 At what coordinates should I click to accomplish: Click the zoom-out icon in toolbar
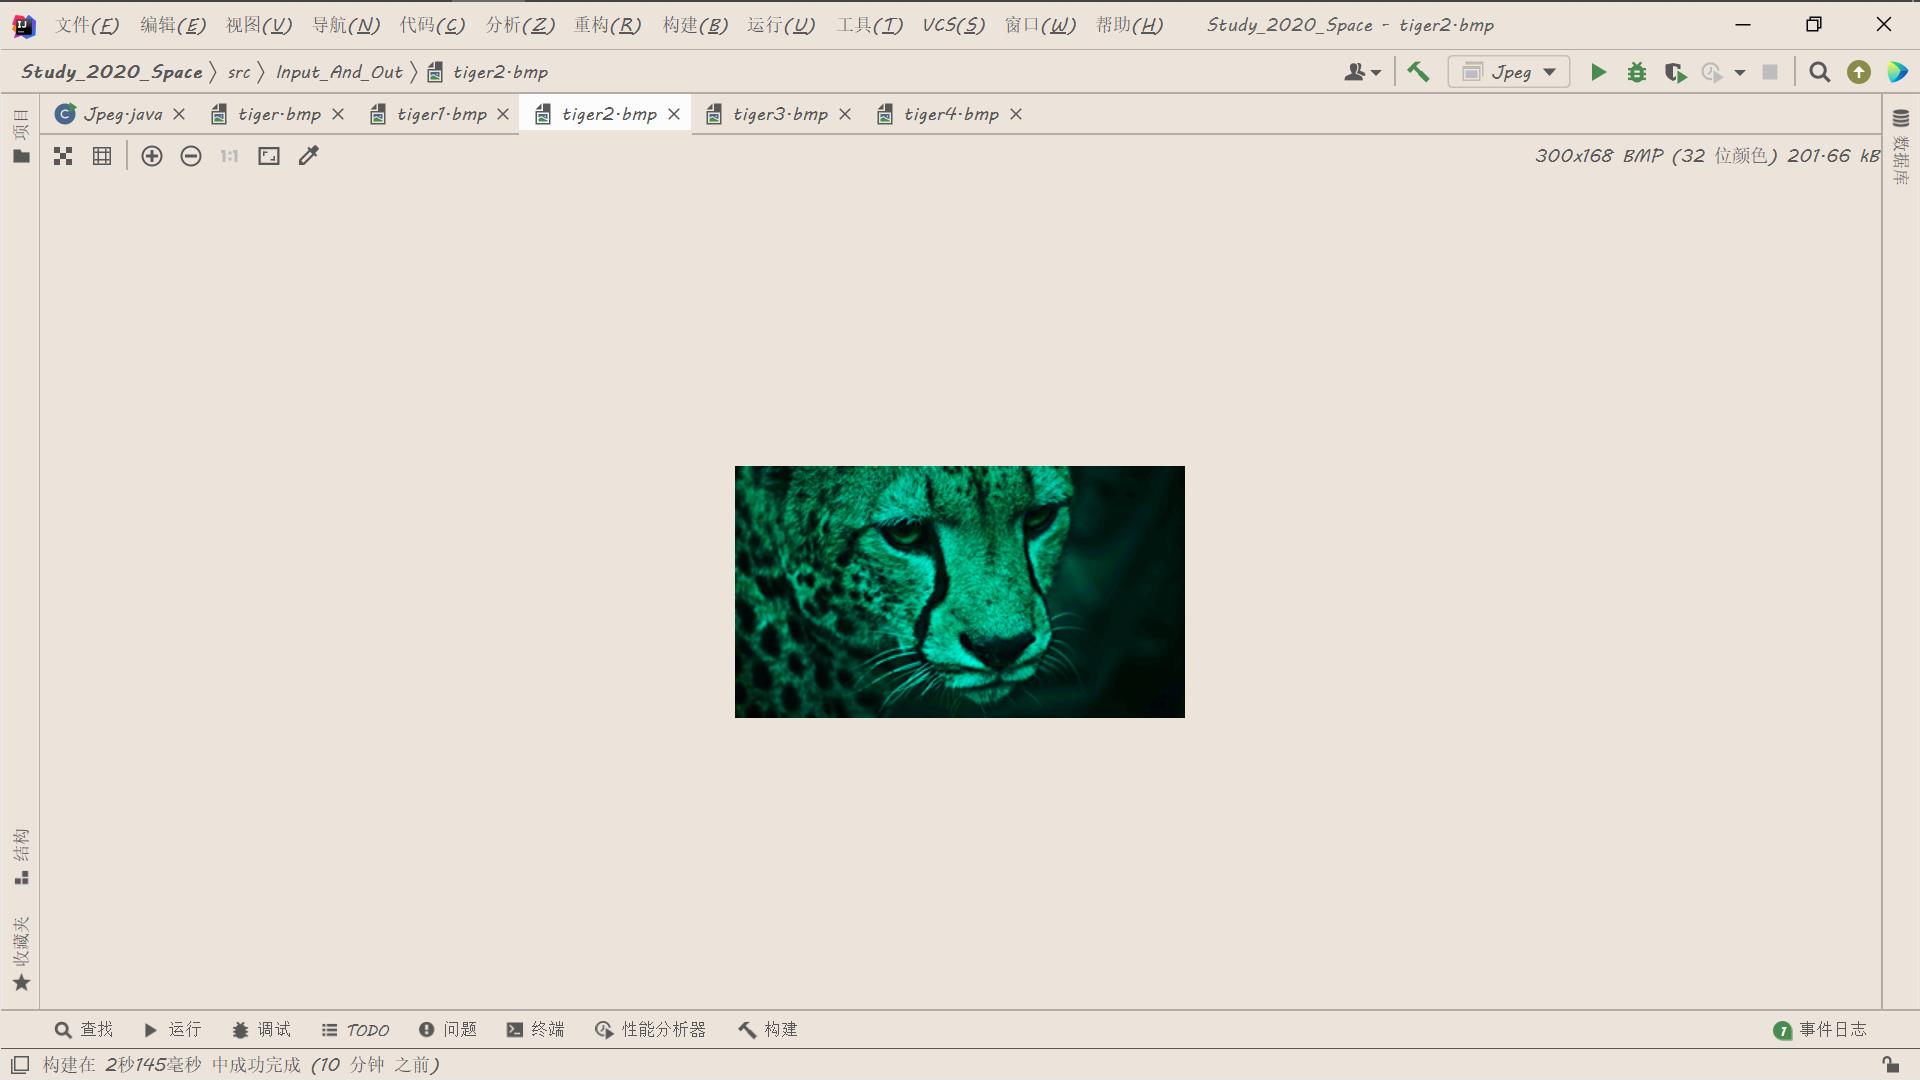190,156
